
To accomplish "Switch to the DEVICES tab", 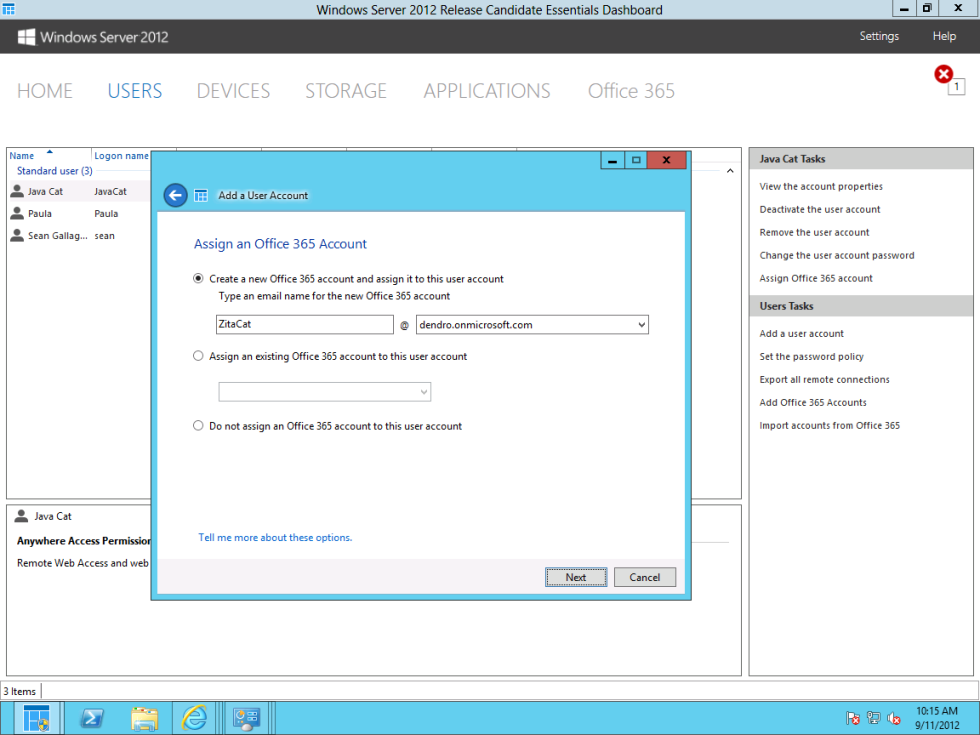I will 233,90.
